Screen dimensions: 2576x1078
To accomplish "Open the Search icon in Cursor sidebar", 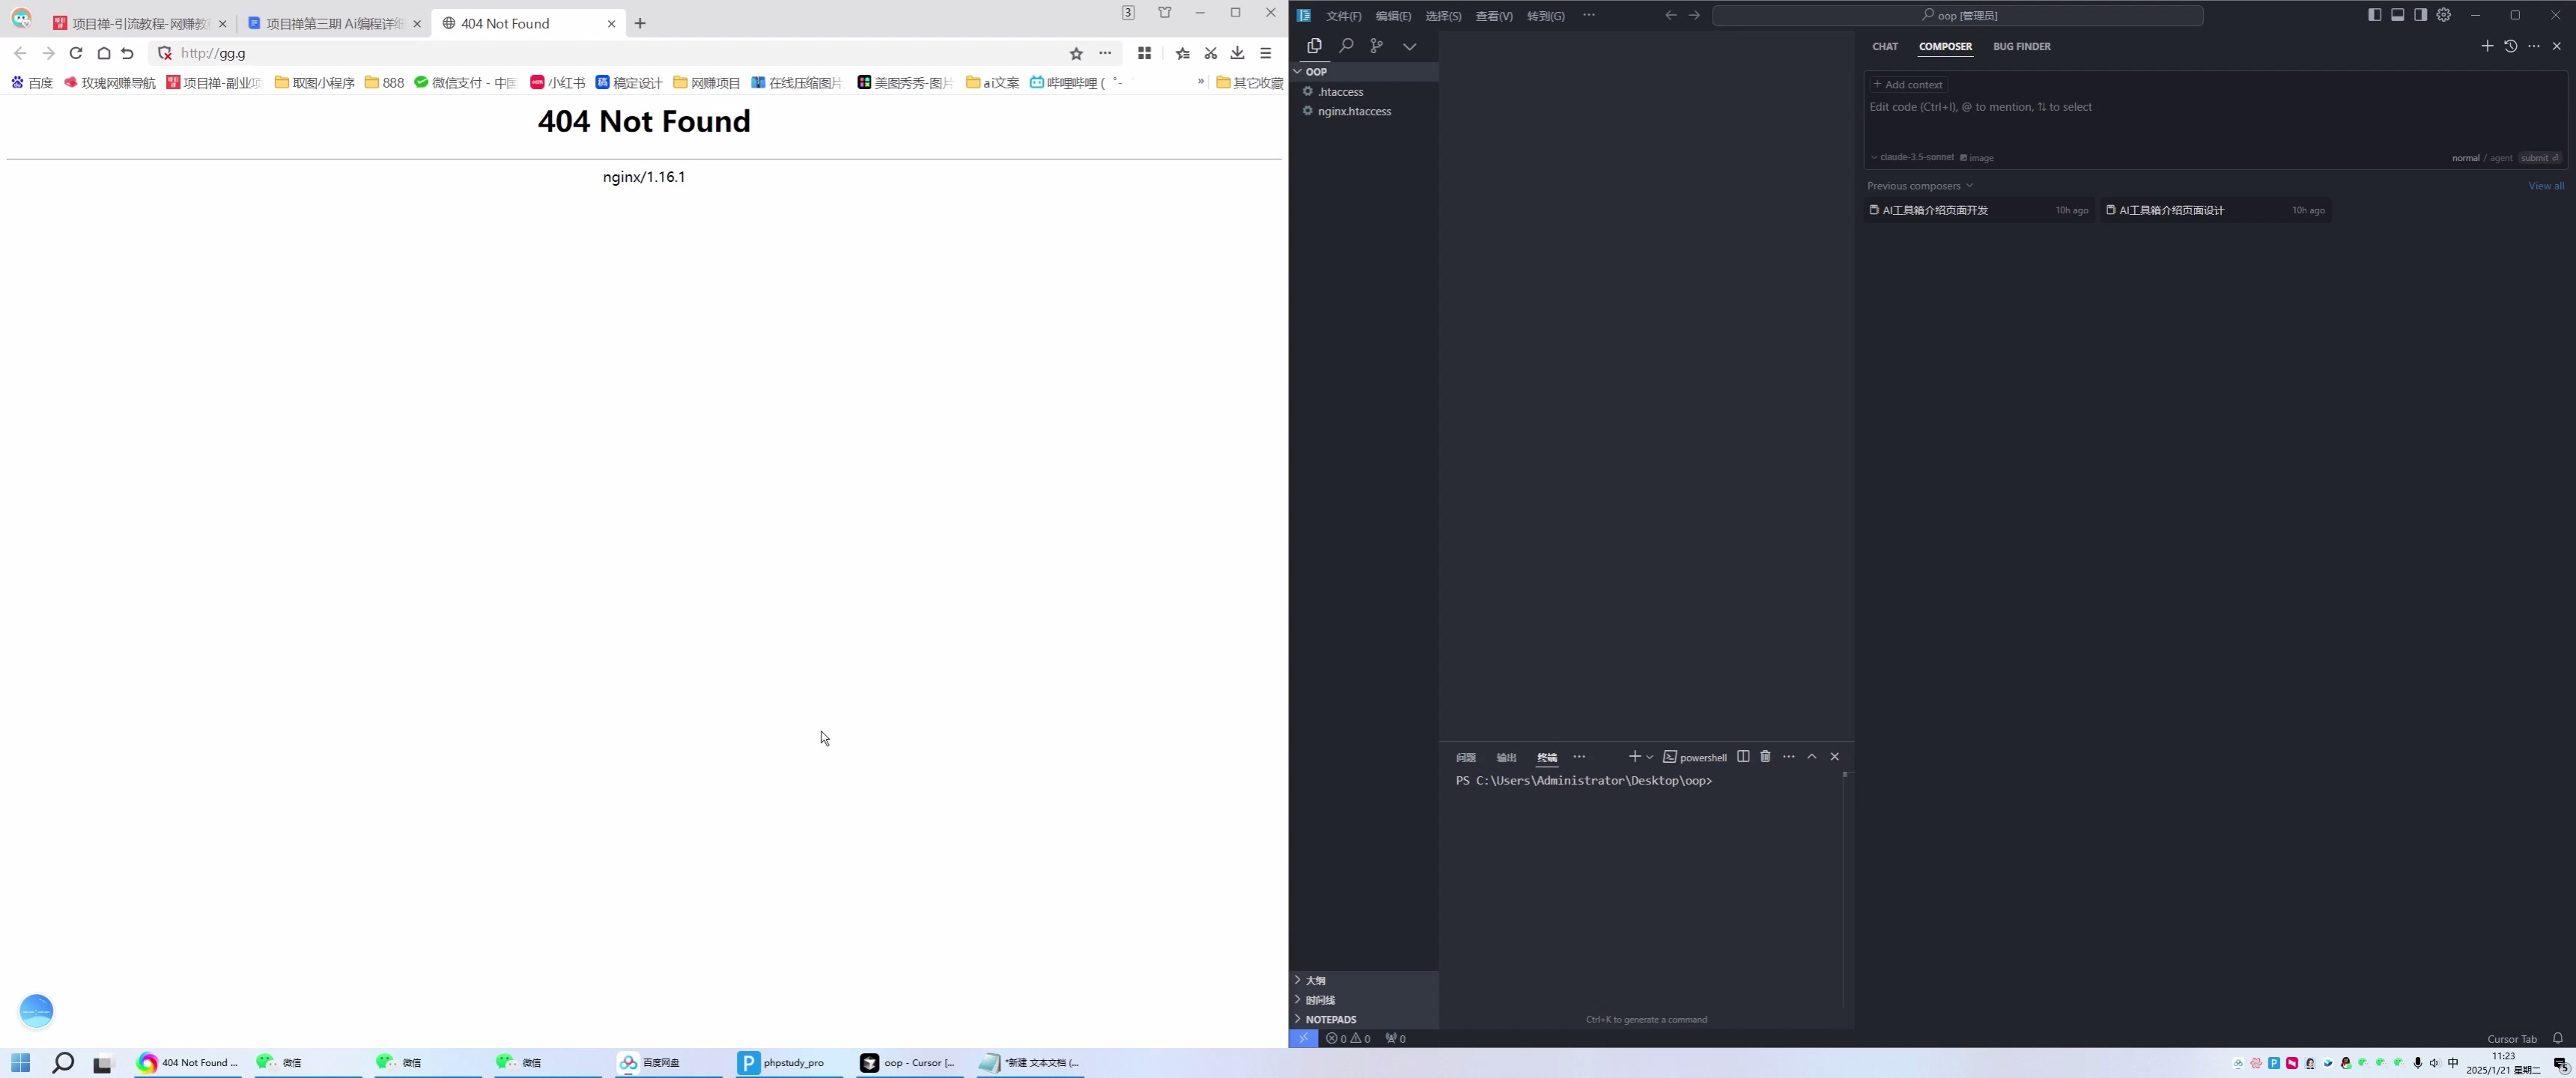I will pos(1345,45).
